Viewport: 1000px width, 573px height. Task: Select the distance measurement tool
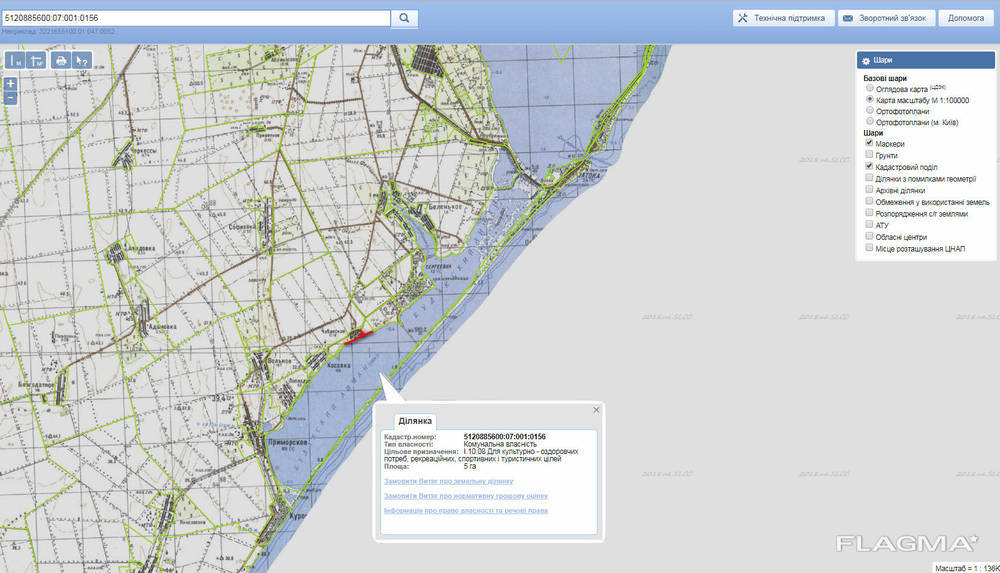click(16, 61)
